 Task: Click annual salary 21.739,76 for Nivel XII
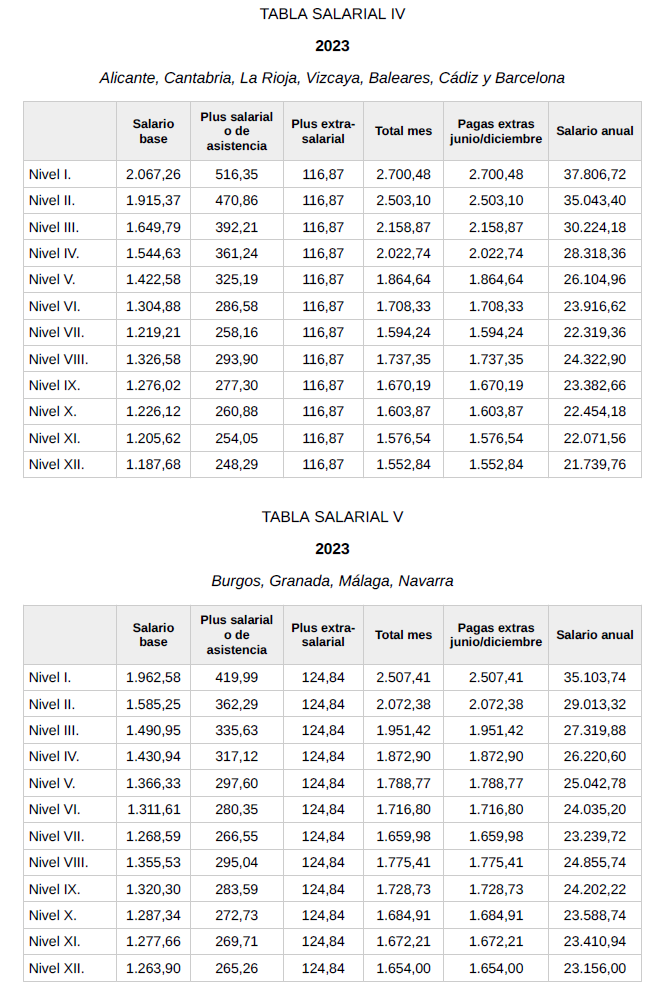tap(595, 464)
